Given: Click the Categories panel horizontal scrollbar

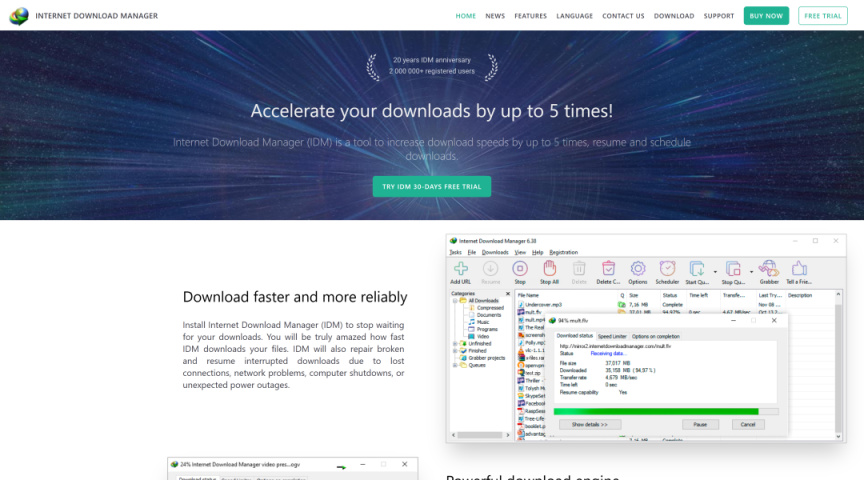Looking at the screenshot, I should (480, 435).
